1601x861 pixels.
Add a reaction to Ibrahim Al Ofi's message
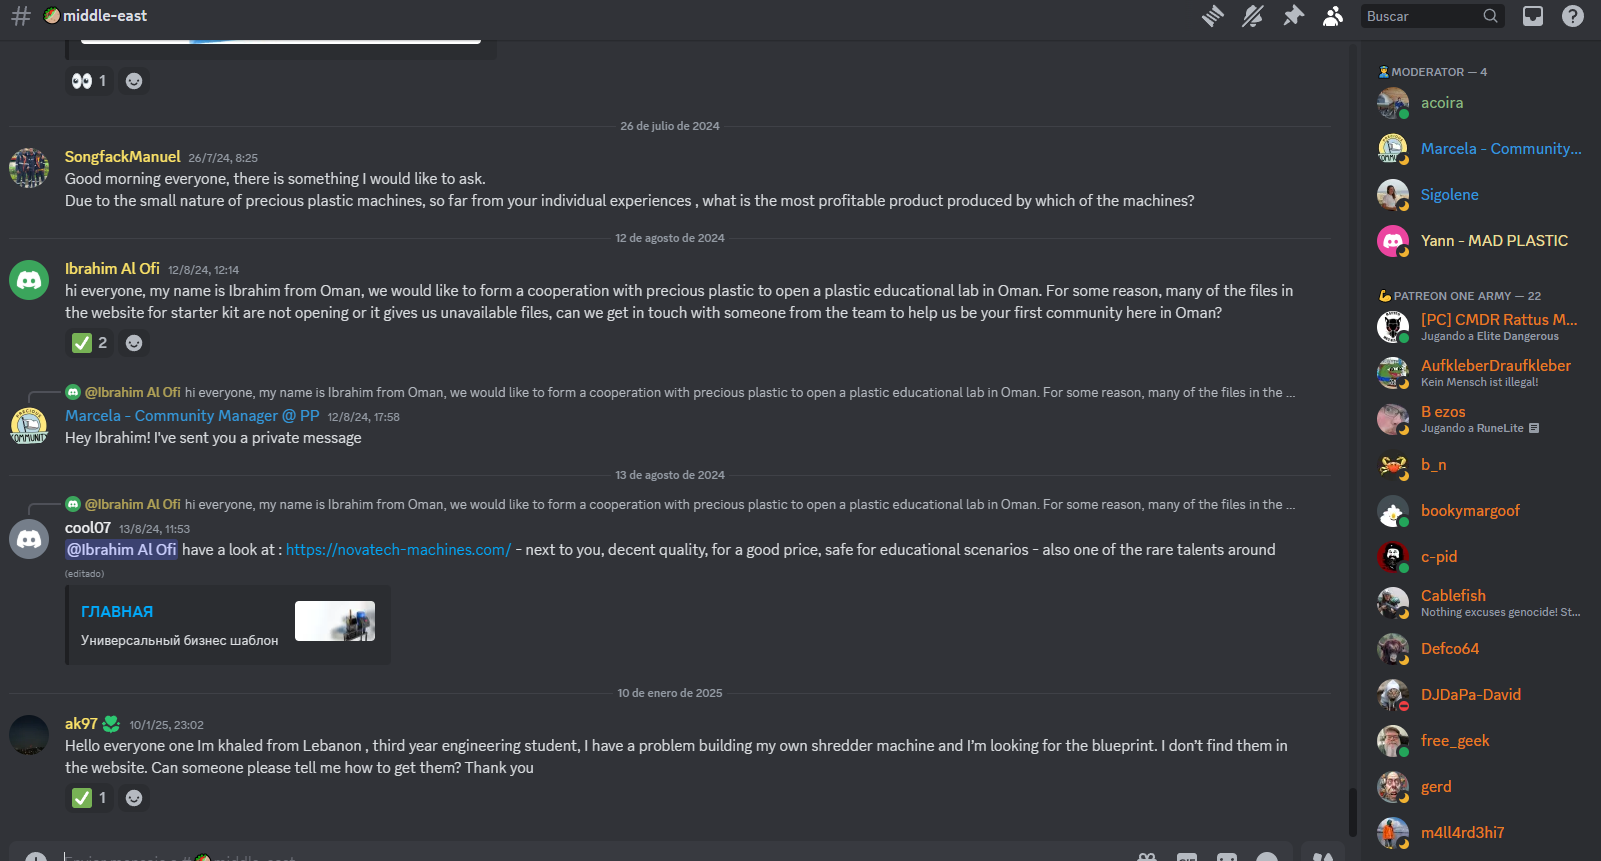point(134,343)
